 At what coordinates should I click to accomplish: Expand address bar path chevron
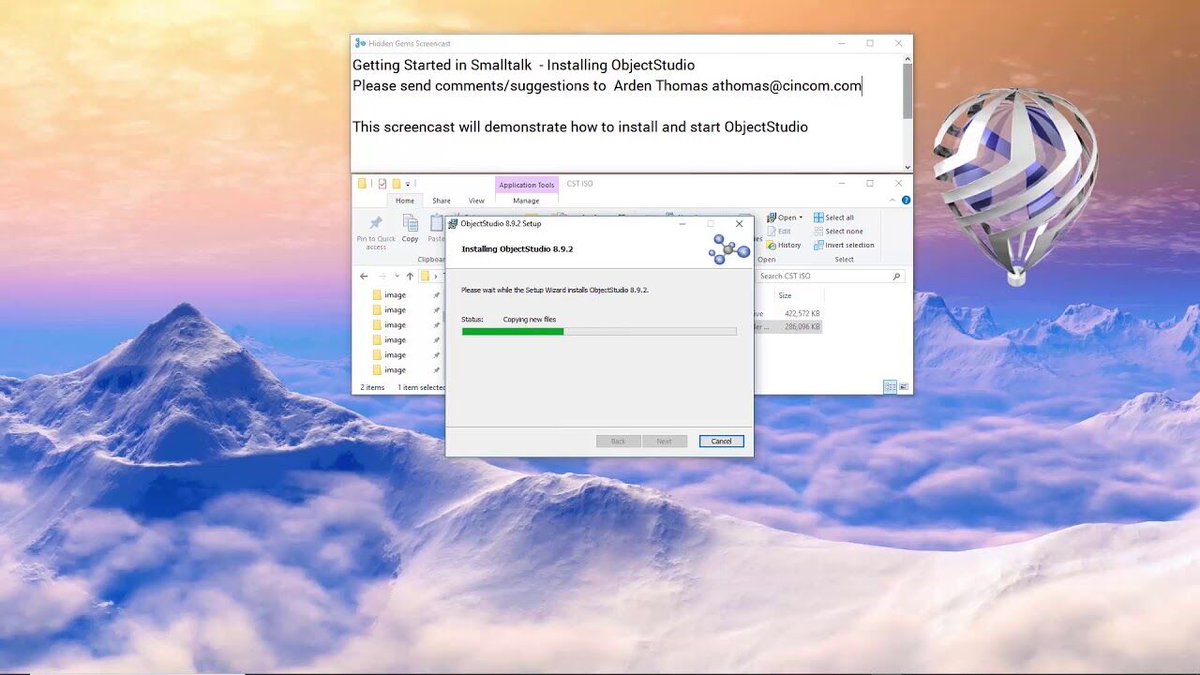[437, 276]
